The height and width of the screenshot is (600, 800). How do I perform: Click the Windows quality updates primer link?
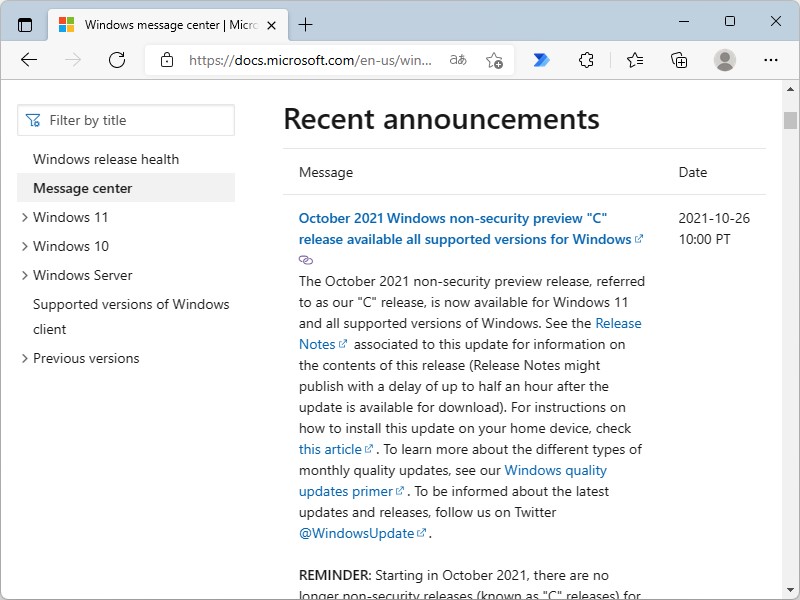(x=556, y=470)
